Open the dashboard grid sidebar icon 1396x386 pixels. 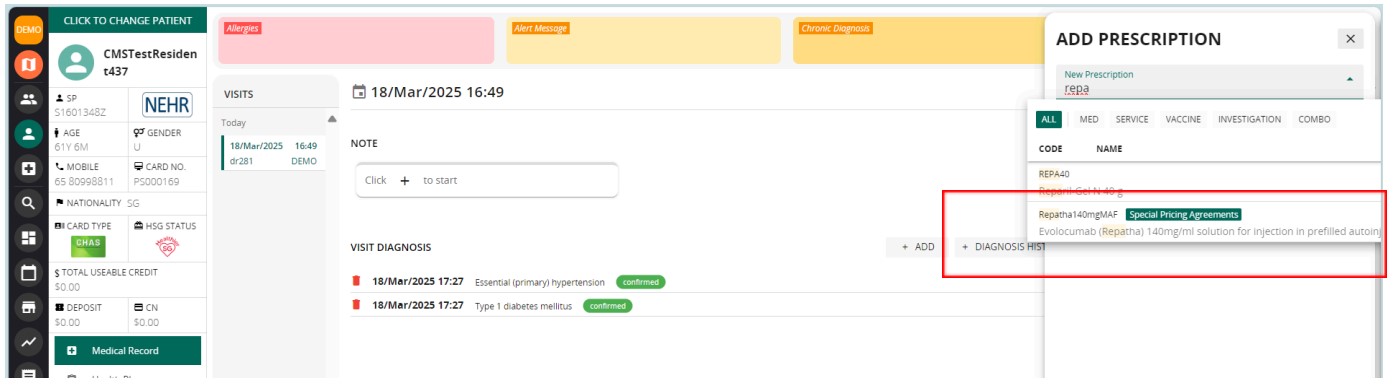[x=28, y=238]
